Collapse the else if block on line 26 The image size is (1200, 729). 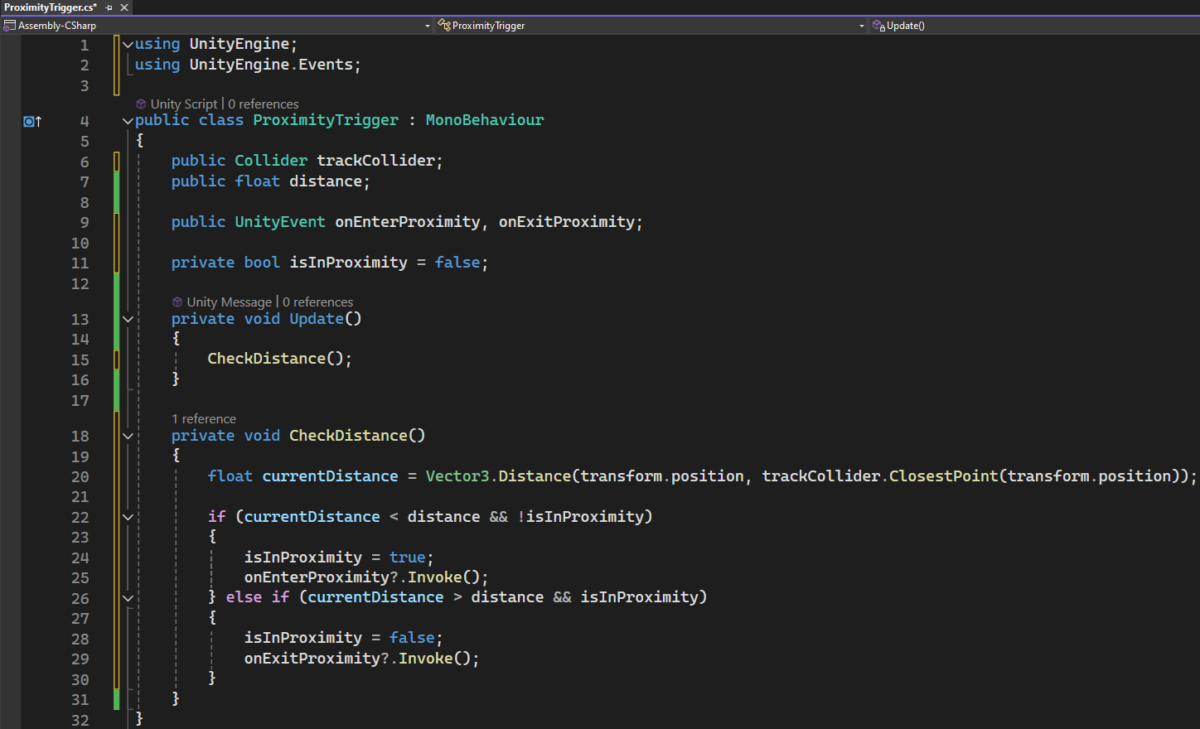pos(127,597)
